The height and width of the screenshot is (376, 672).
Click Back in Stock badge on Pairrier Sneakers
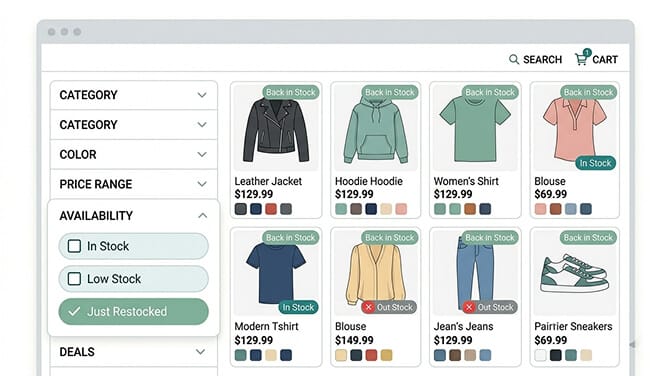[x=588, y=238]
